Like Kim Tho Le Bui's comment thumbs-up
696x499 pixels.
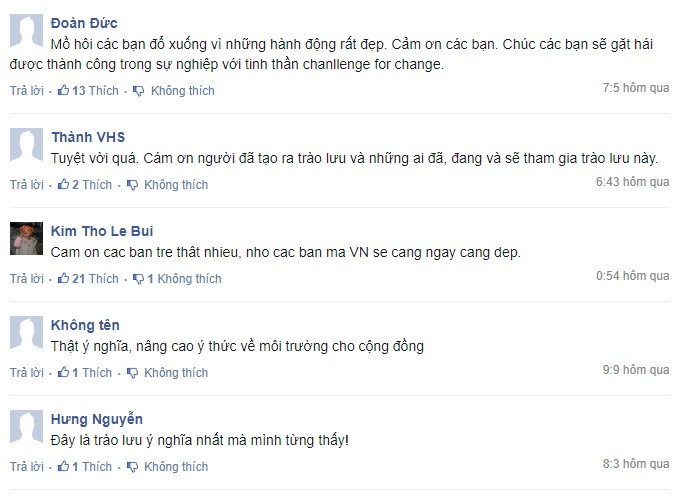[x=63, y=279]
